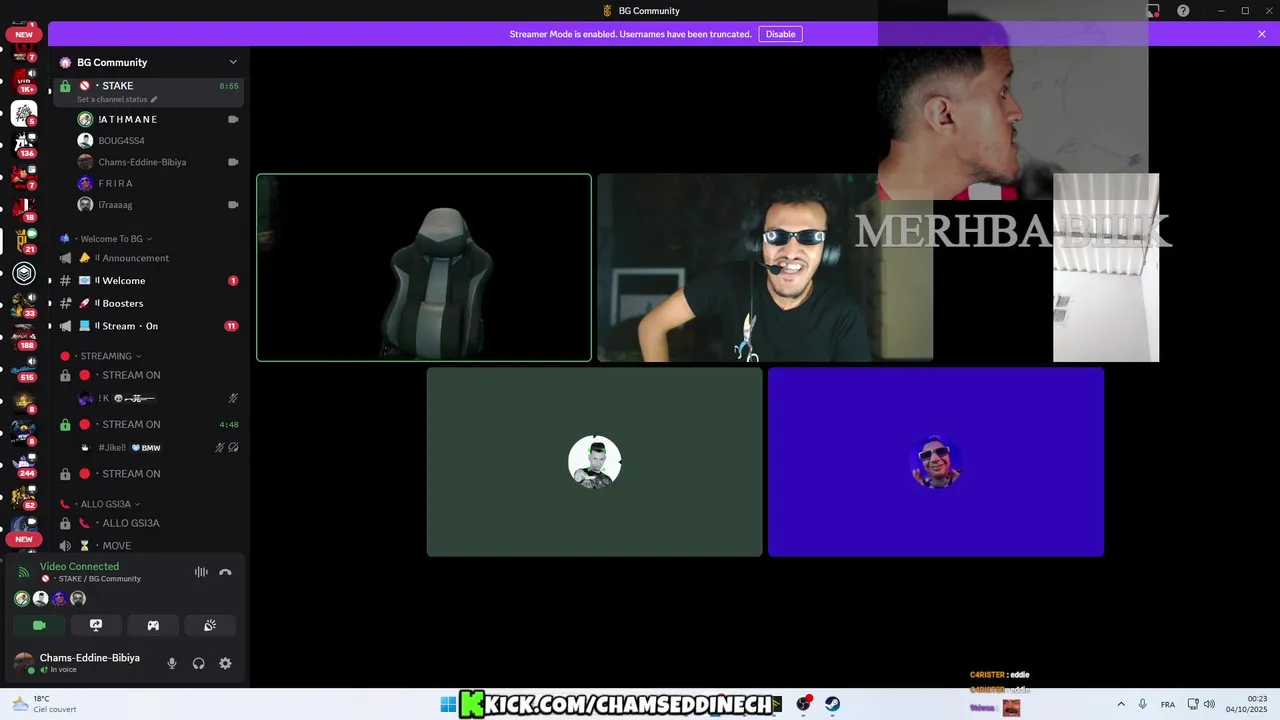The width and height of the screenshot is (1280, 720).
Task: Open the activities game controller button
Action: tap(153, 625)
